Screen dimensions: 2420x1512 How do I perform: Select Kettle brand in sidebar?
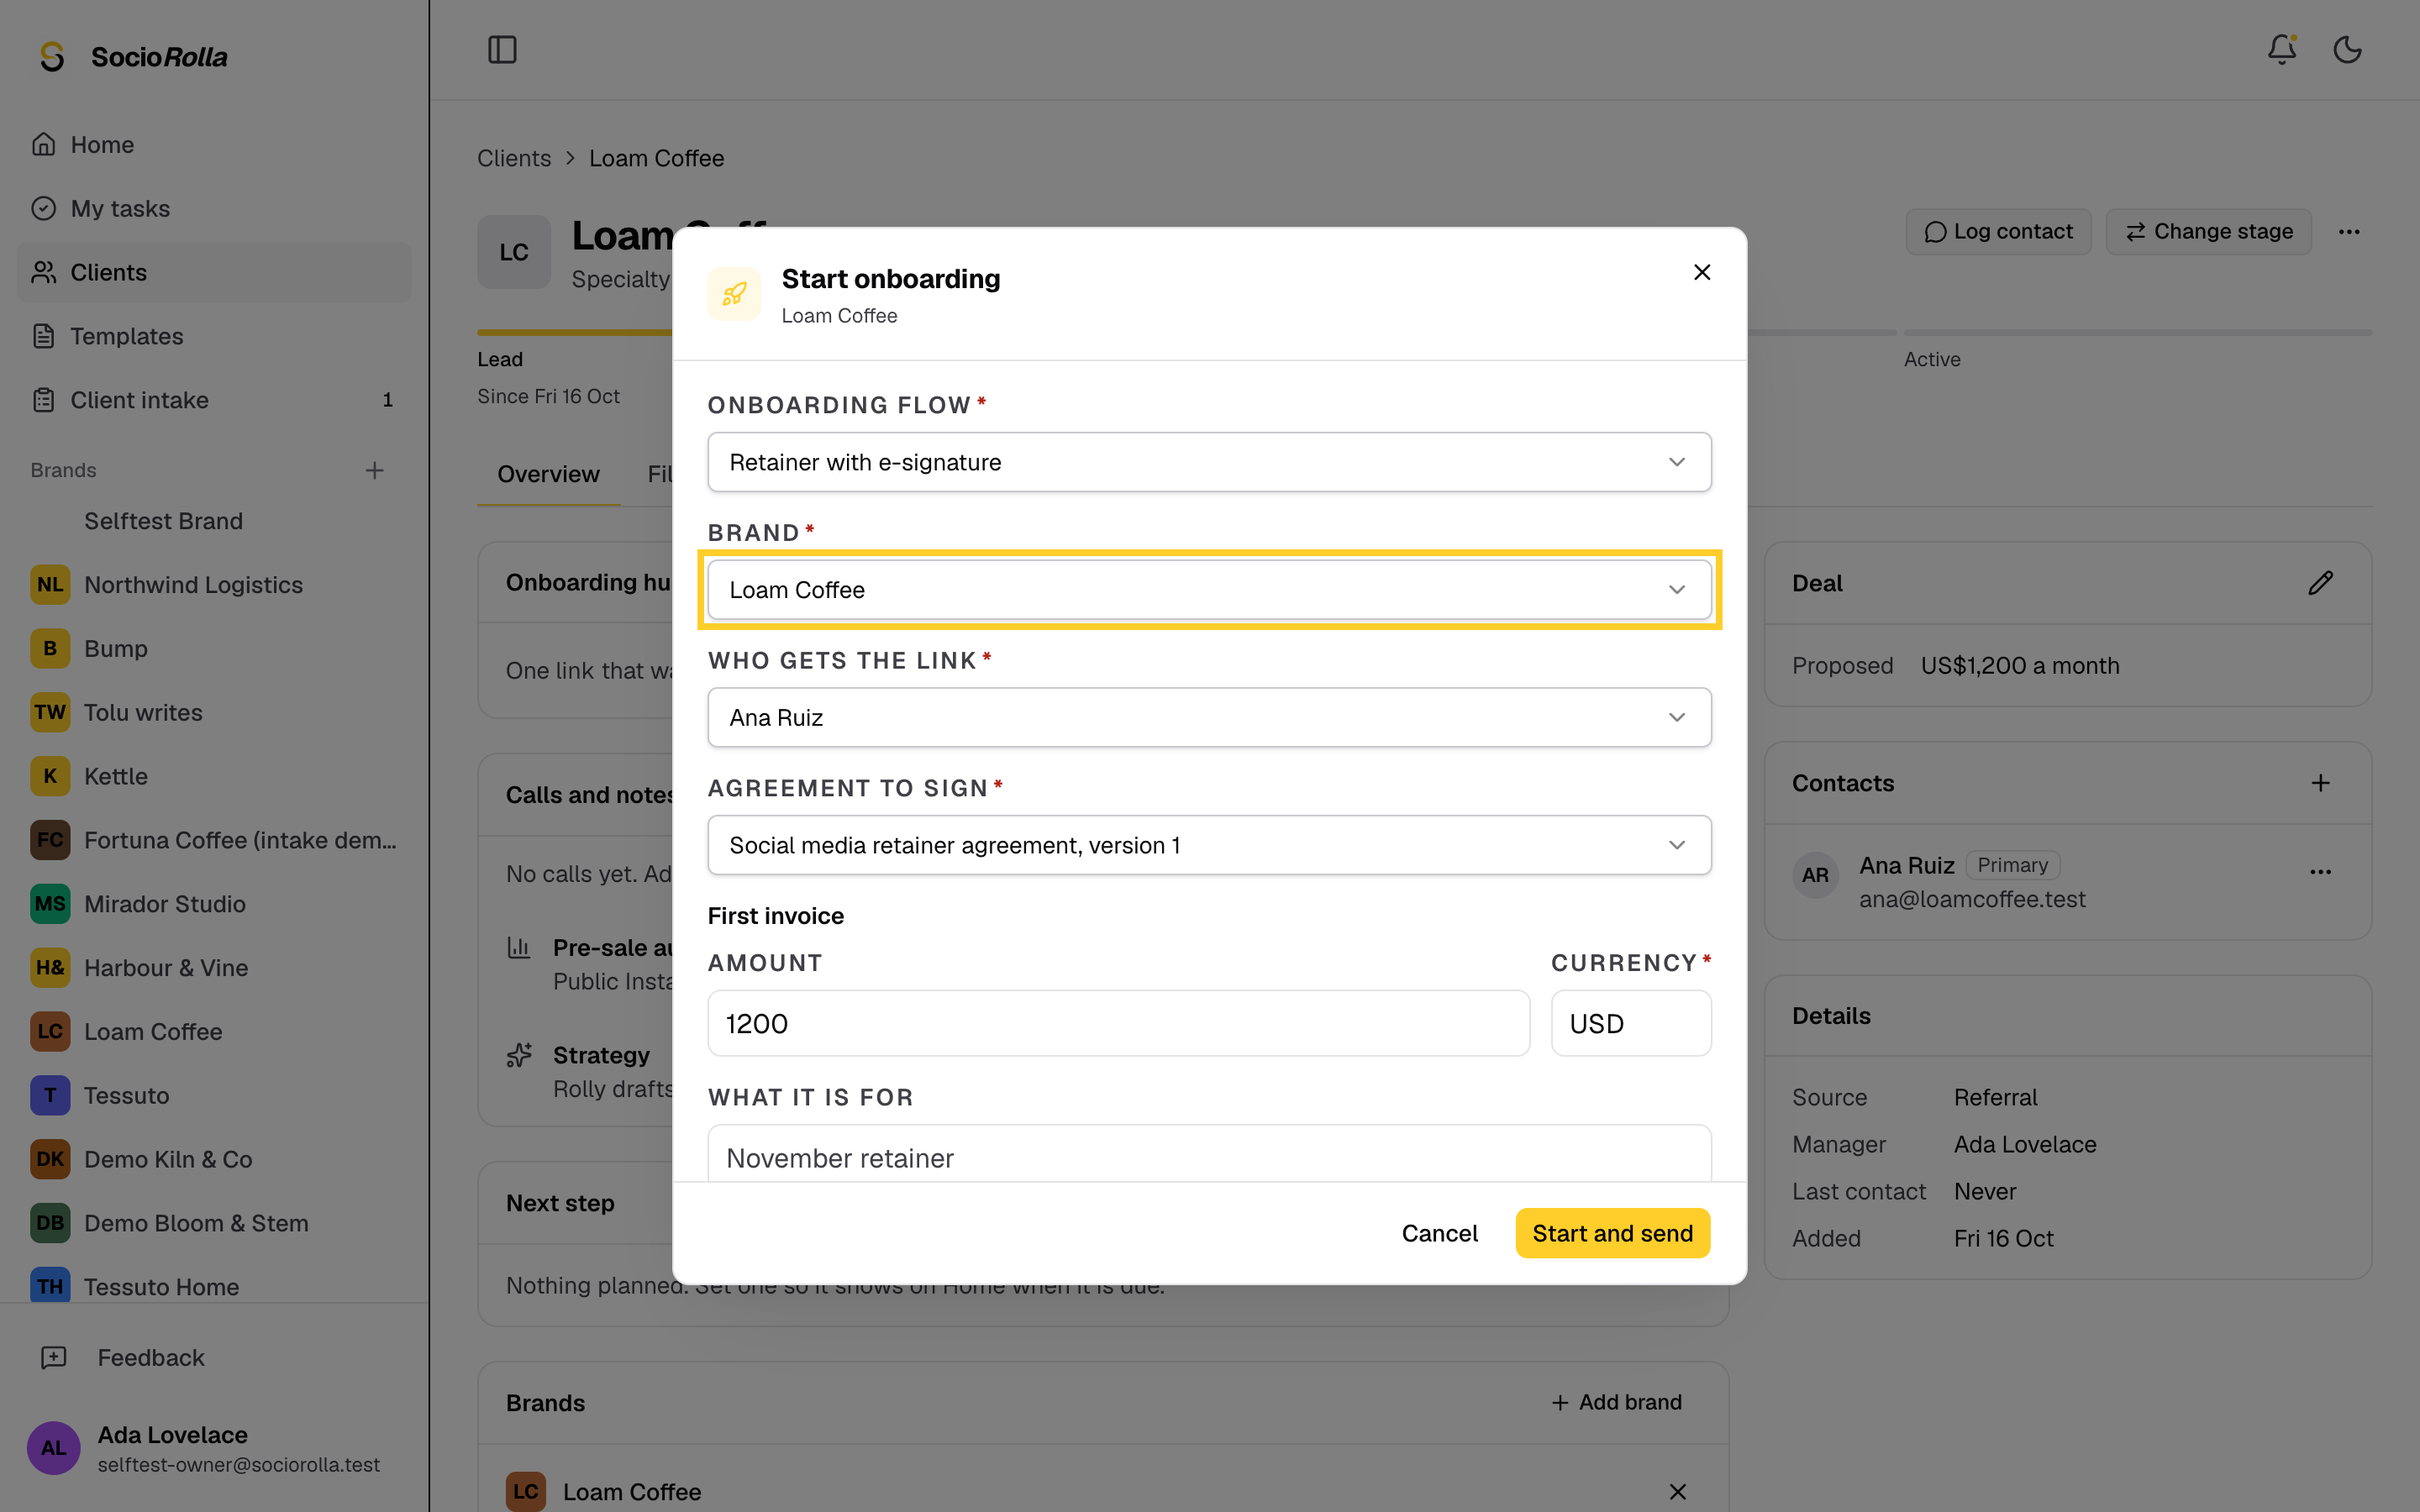pos(215,776)
